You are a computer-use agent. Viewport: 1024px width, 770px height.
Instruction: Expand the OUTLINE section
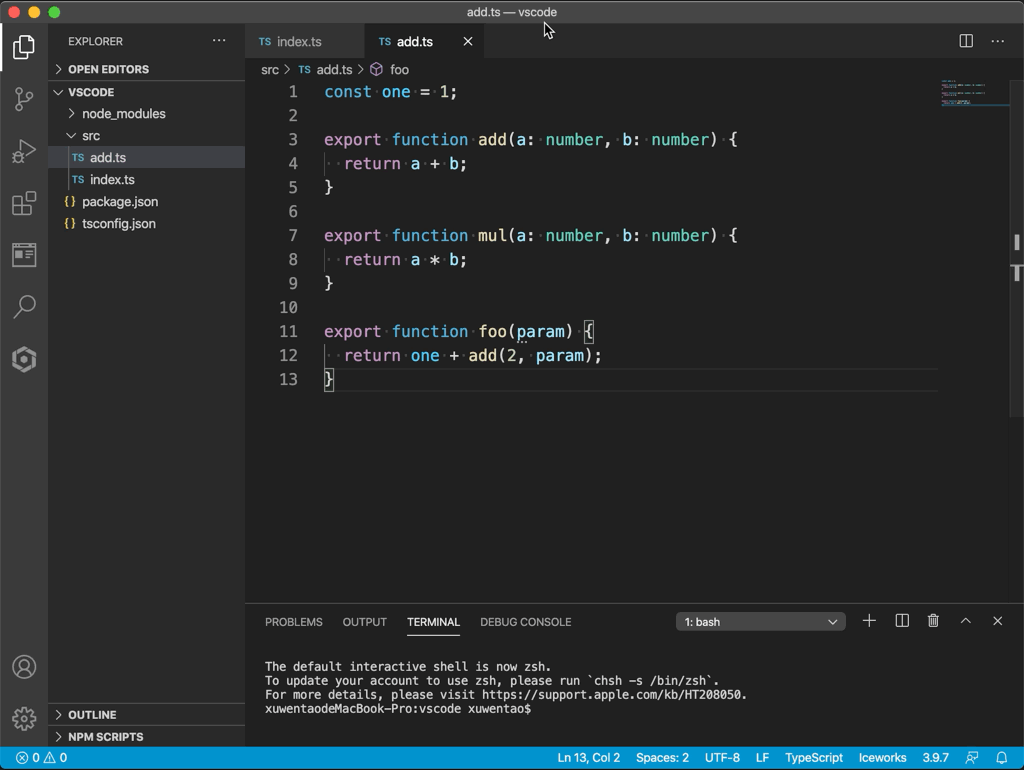(x=92, y=715)
